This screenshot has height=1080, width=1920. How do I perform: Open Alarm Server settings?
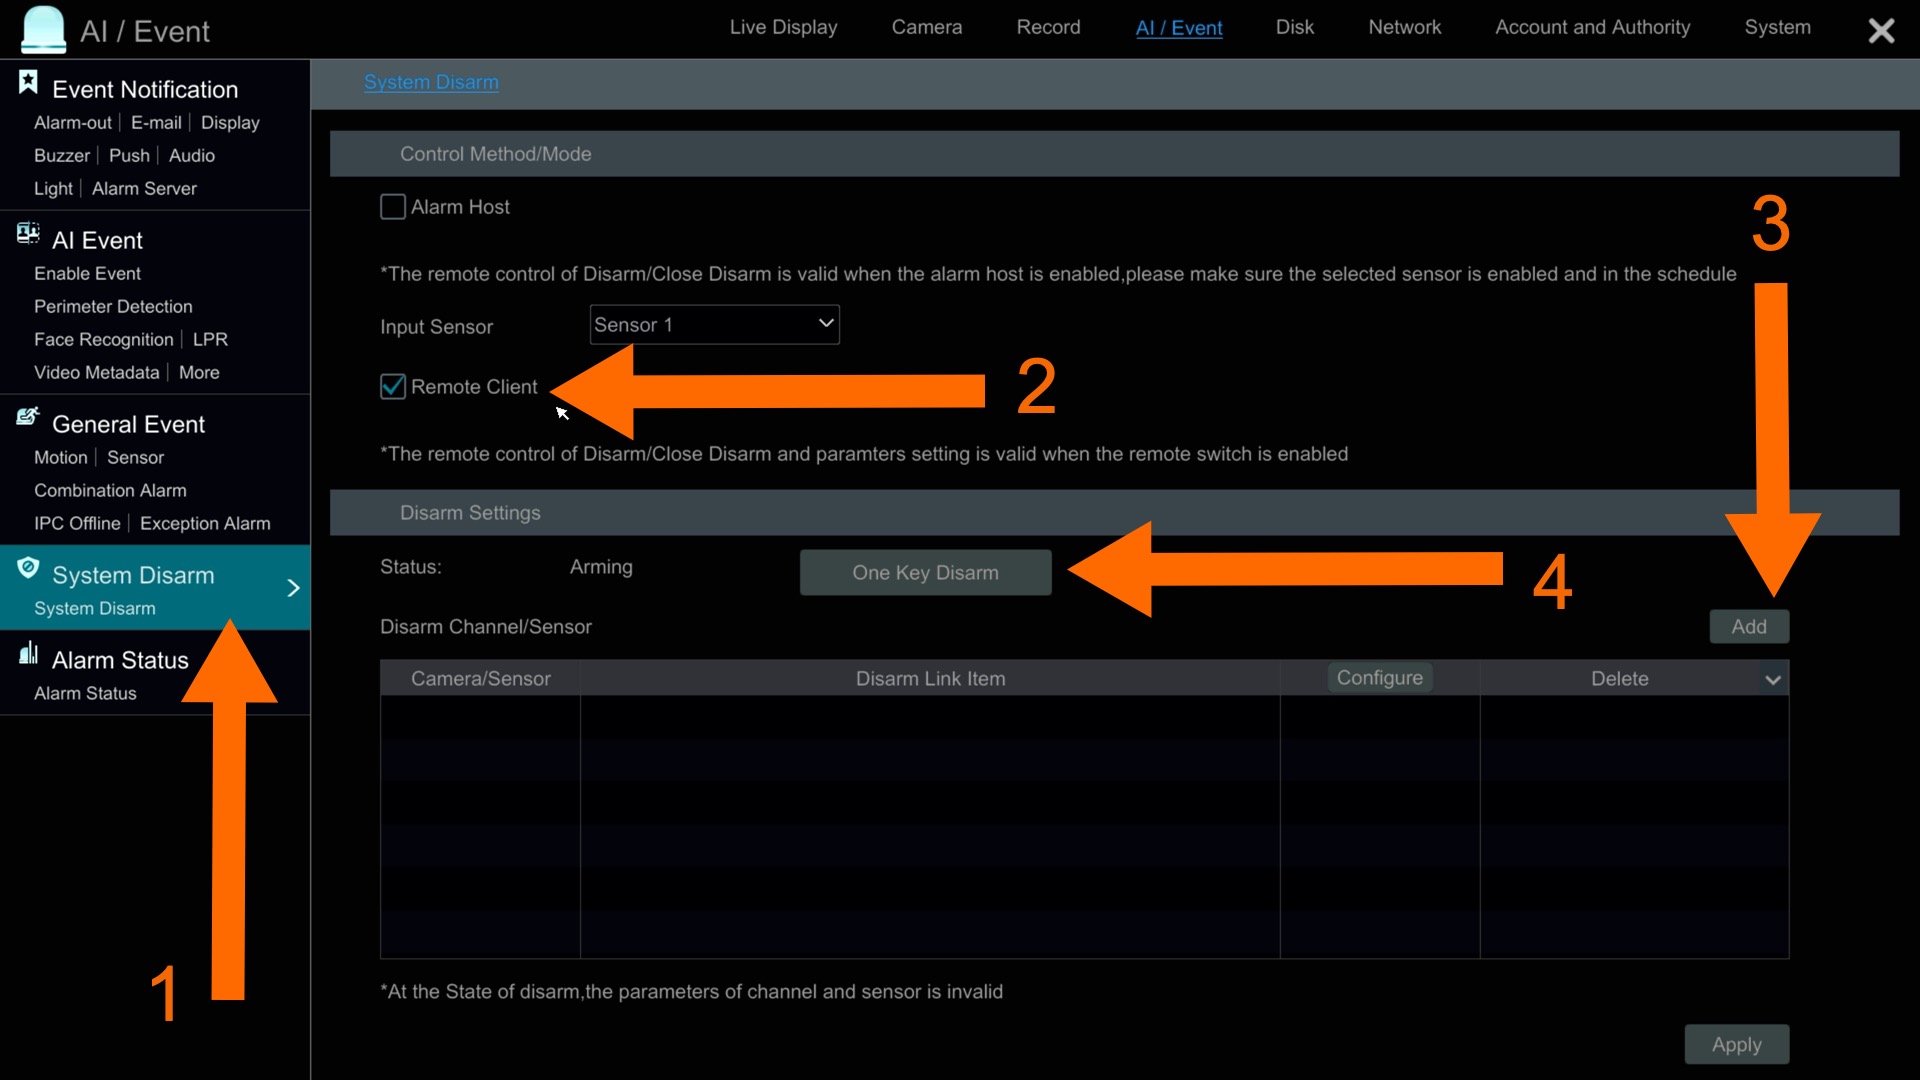[x=144, y=189]
